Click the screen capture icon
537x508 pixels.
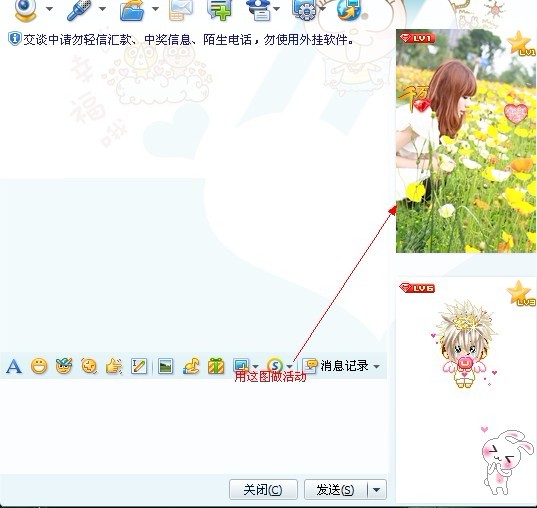point(241,365)
